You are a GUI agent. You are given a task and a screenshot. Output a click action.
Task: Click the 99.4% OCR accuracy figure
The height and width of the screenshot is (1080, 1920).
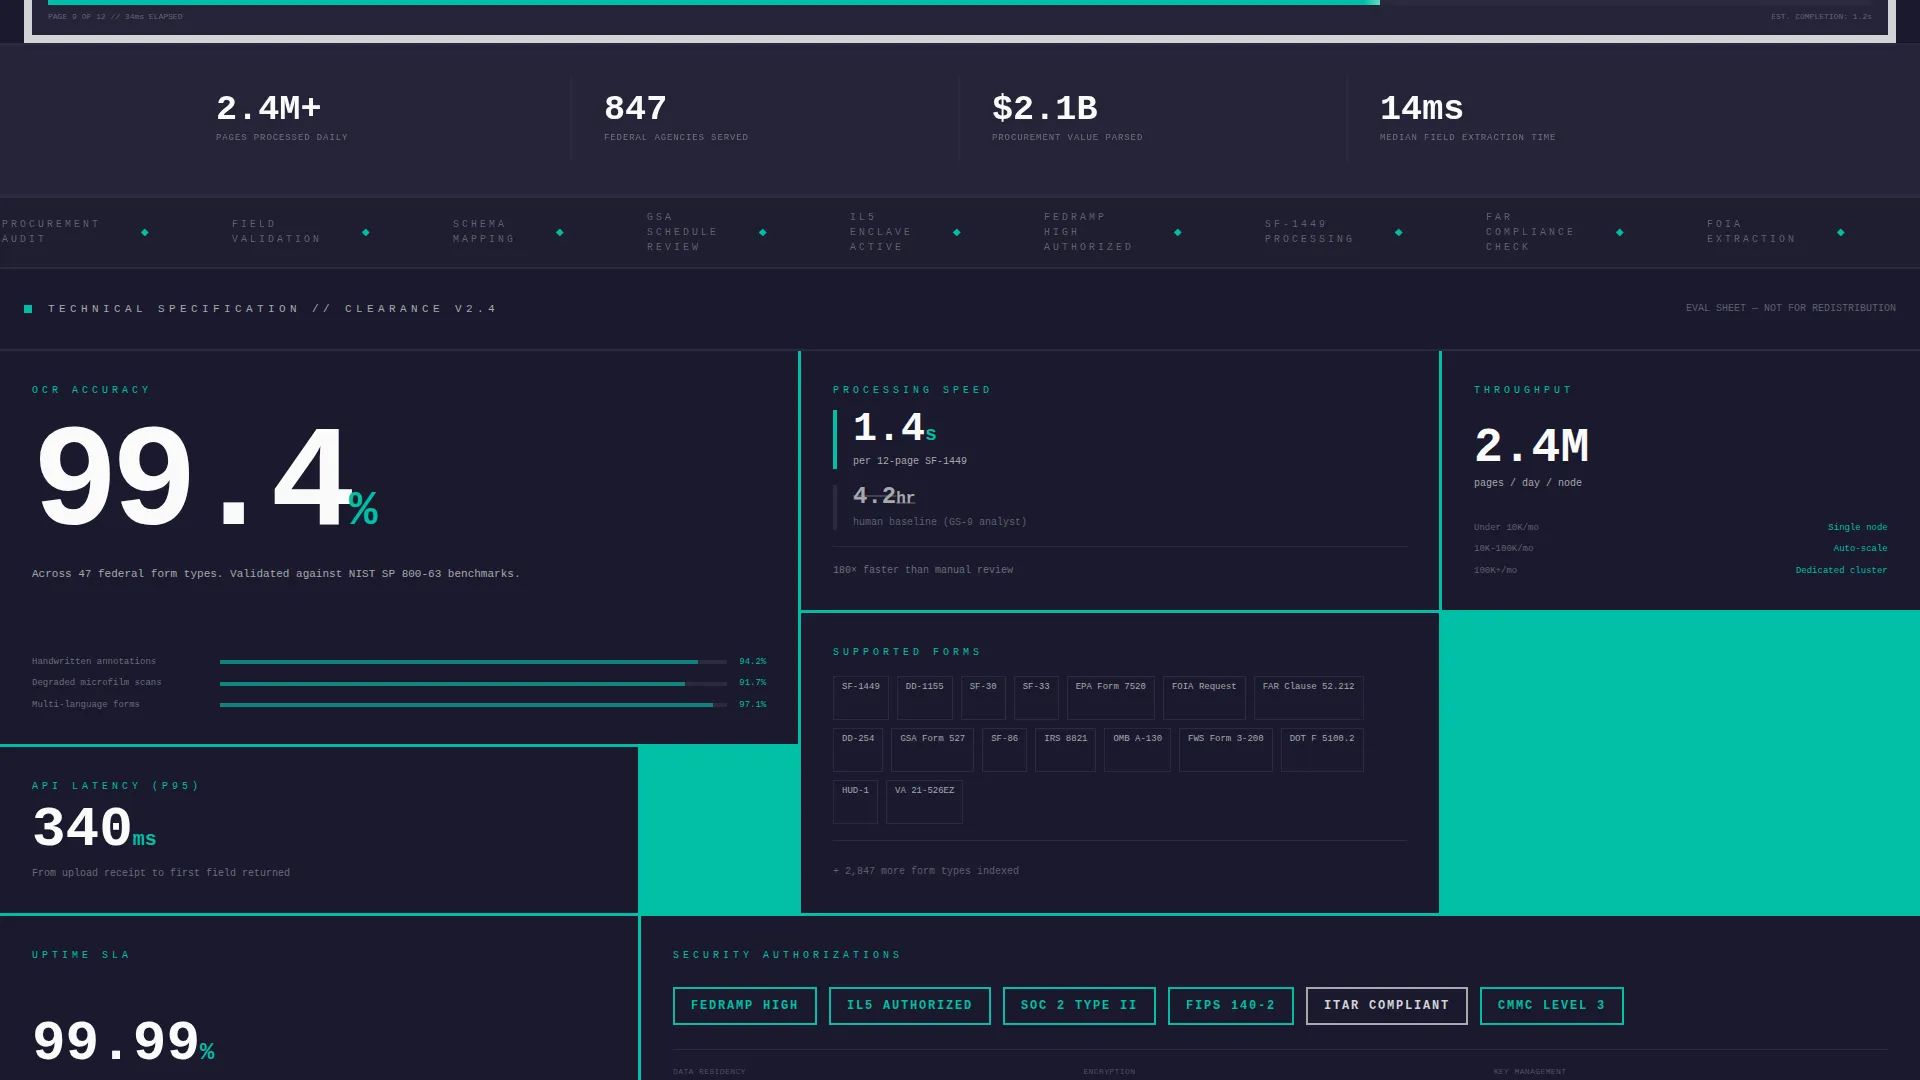pos(206,478)
